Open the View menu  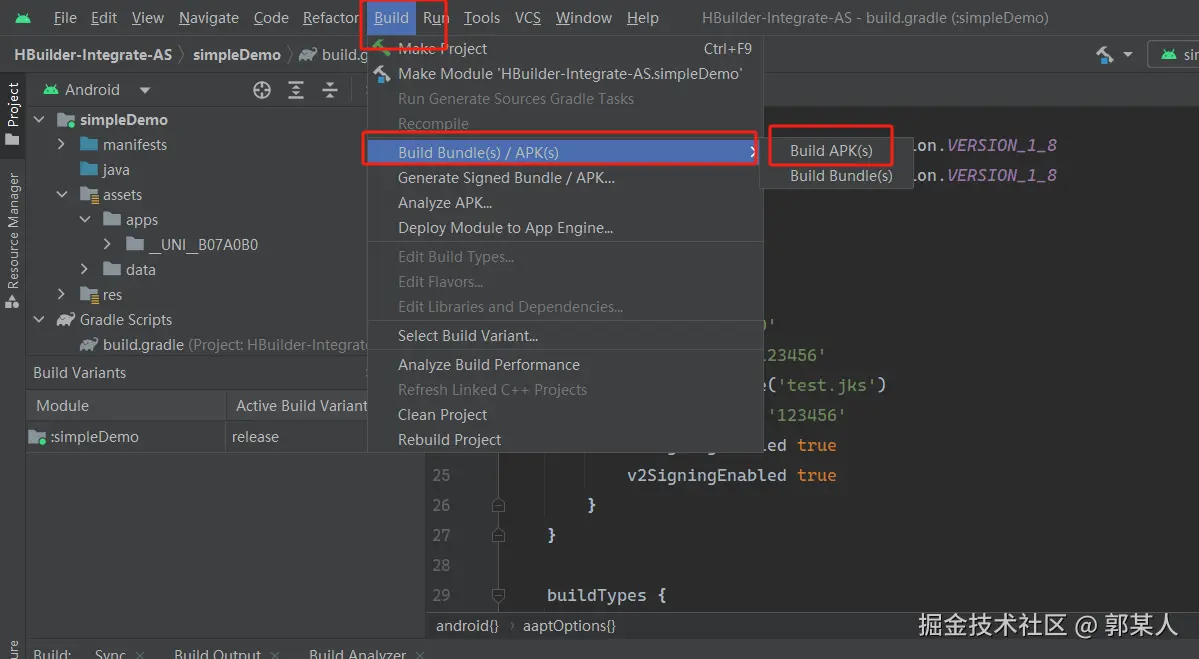148,18
